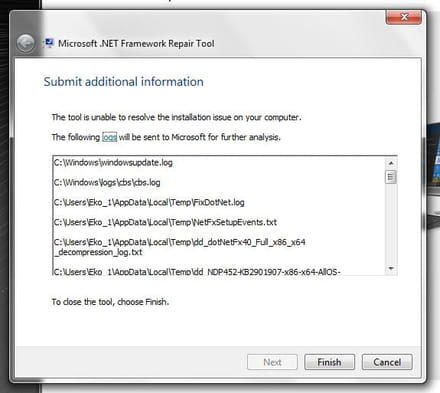Select the dd_dotNetFx40_Full decompression log entry
This screenshot has width=440, height=393.
tap(180, 247)
